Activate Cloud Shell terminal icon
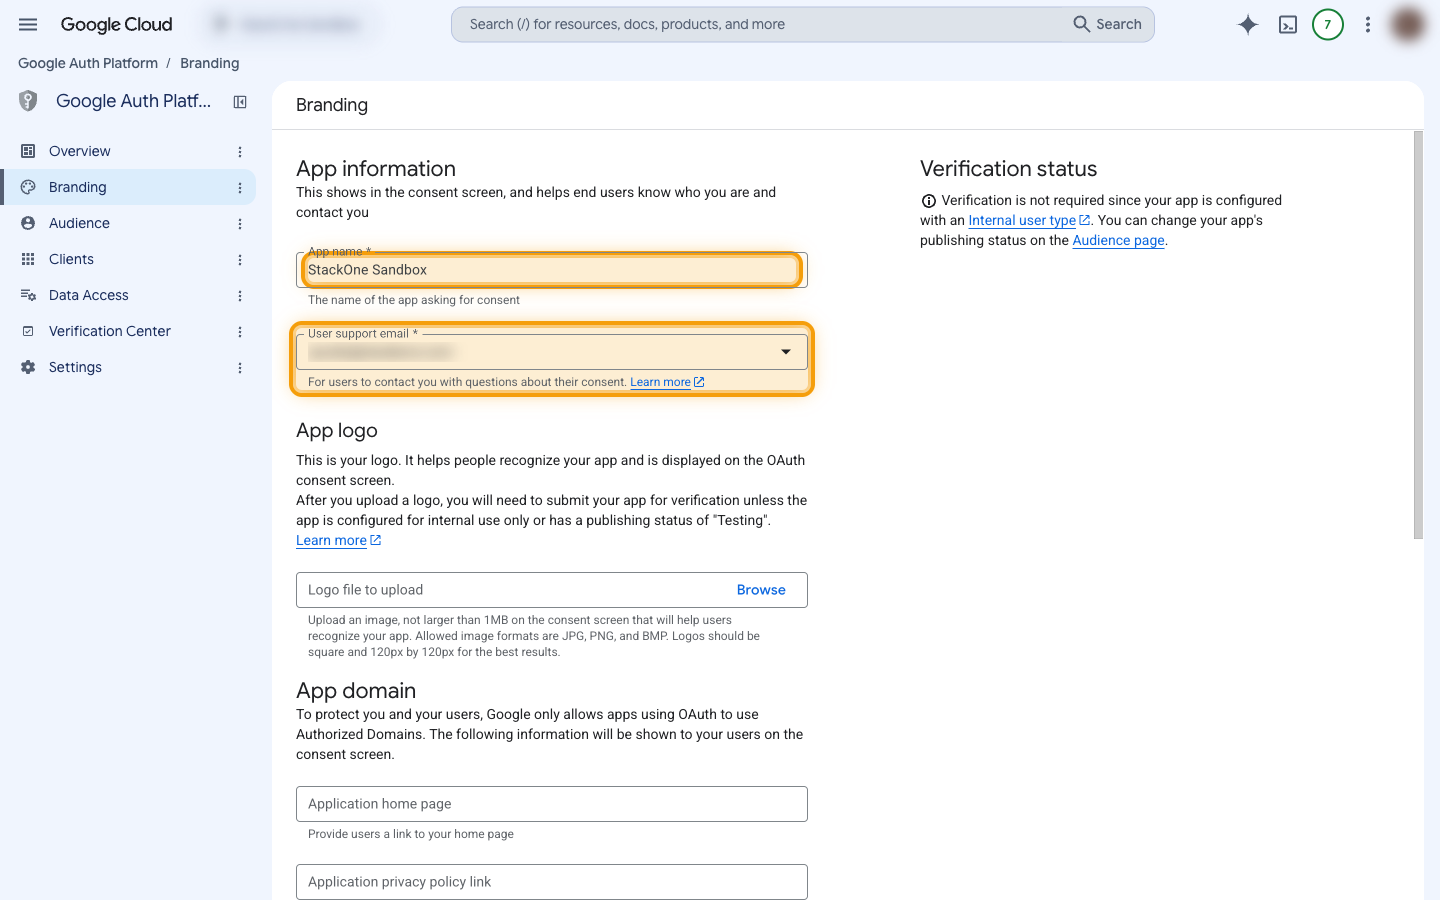 1288,24
